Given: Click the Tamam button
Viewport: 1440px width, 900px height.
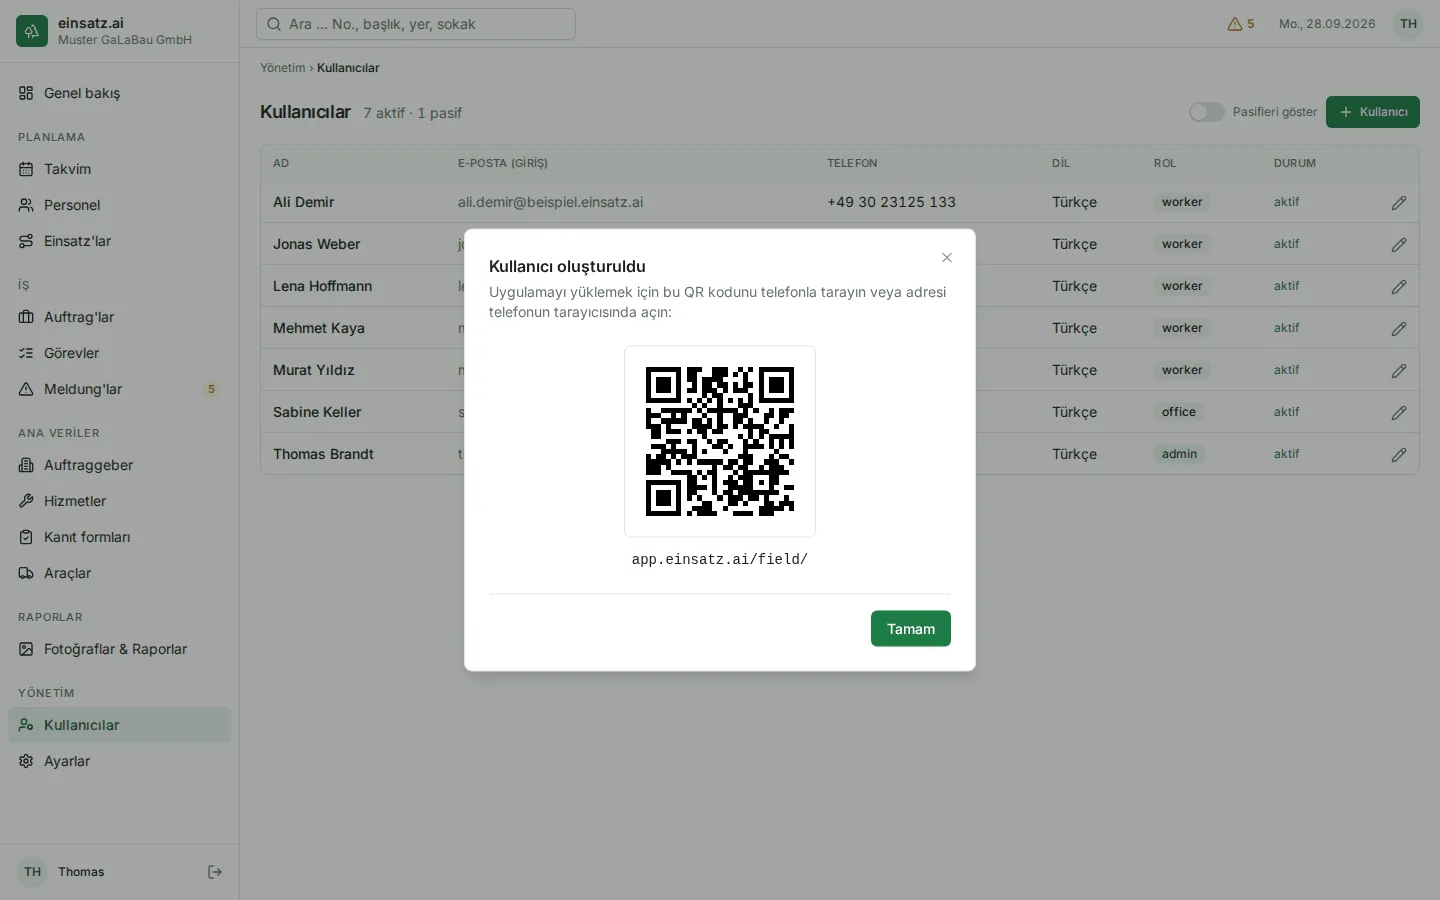Looking at the screenshot, I should (911, 629).
